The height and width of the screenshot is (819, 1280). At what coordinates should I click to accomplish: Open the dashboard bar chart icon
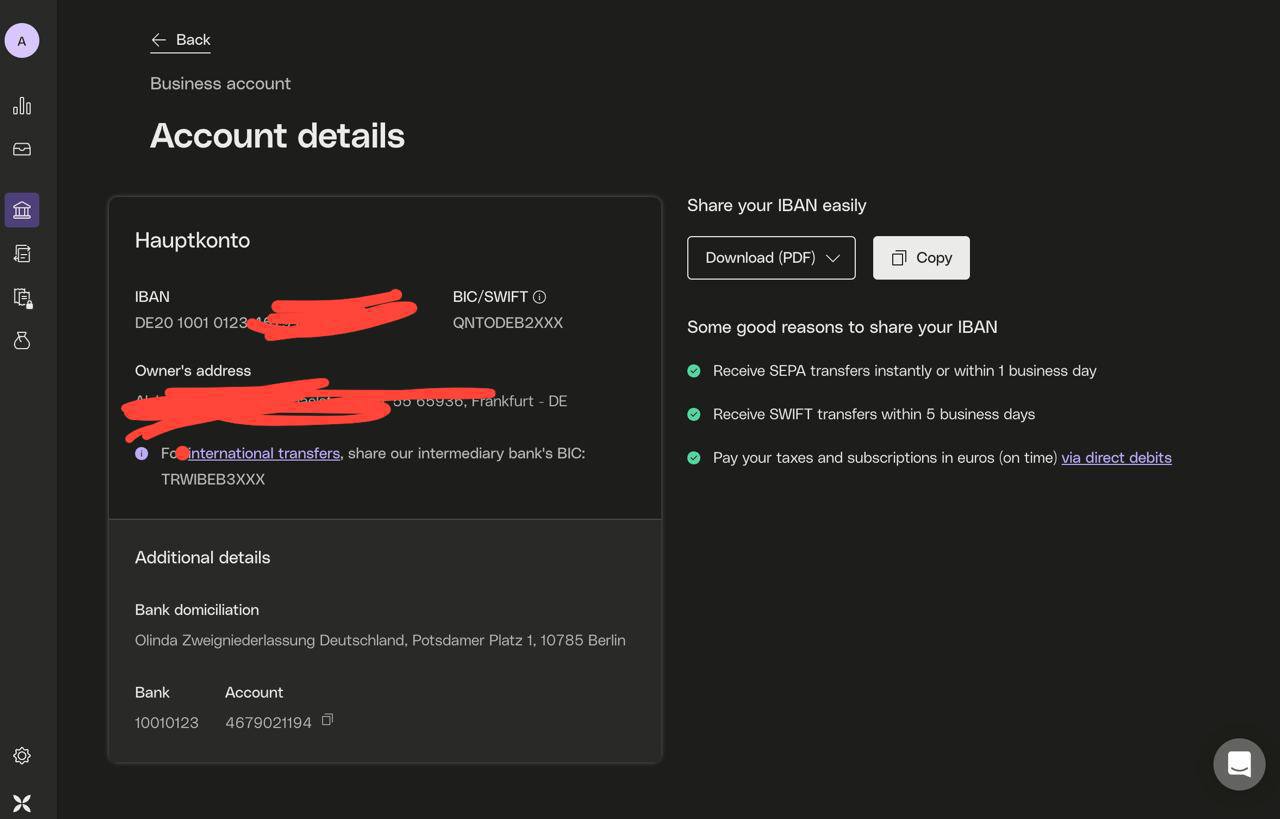[22, 106]
